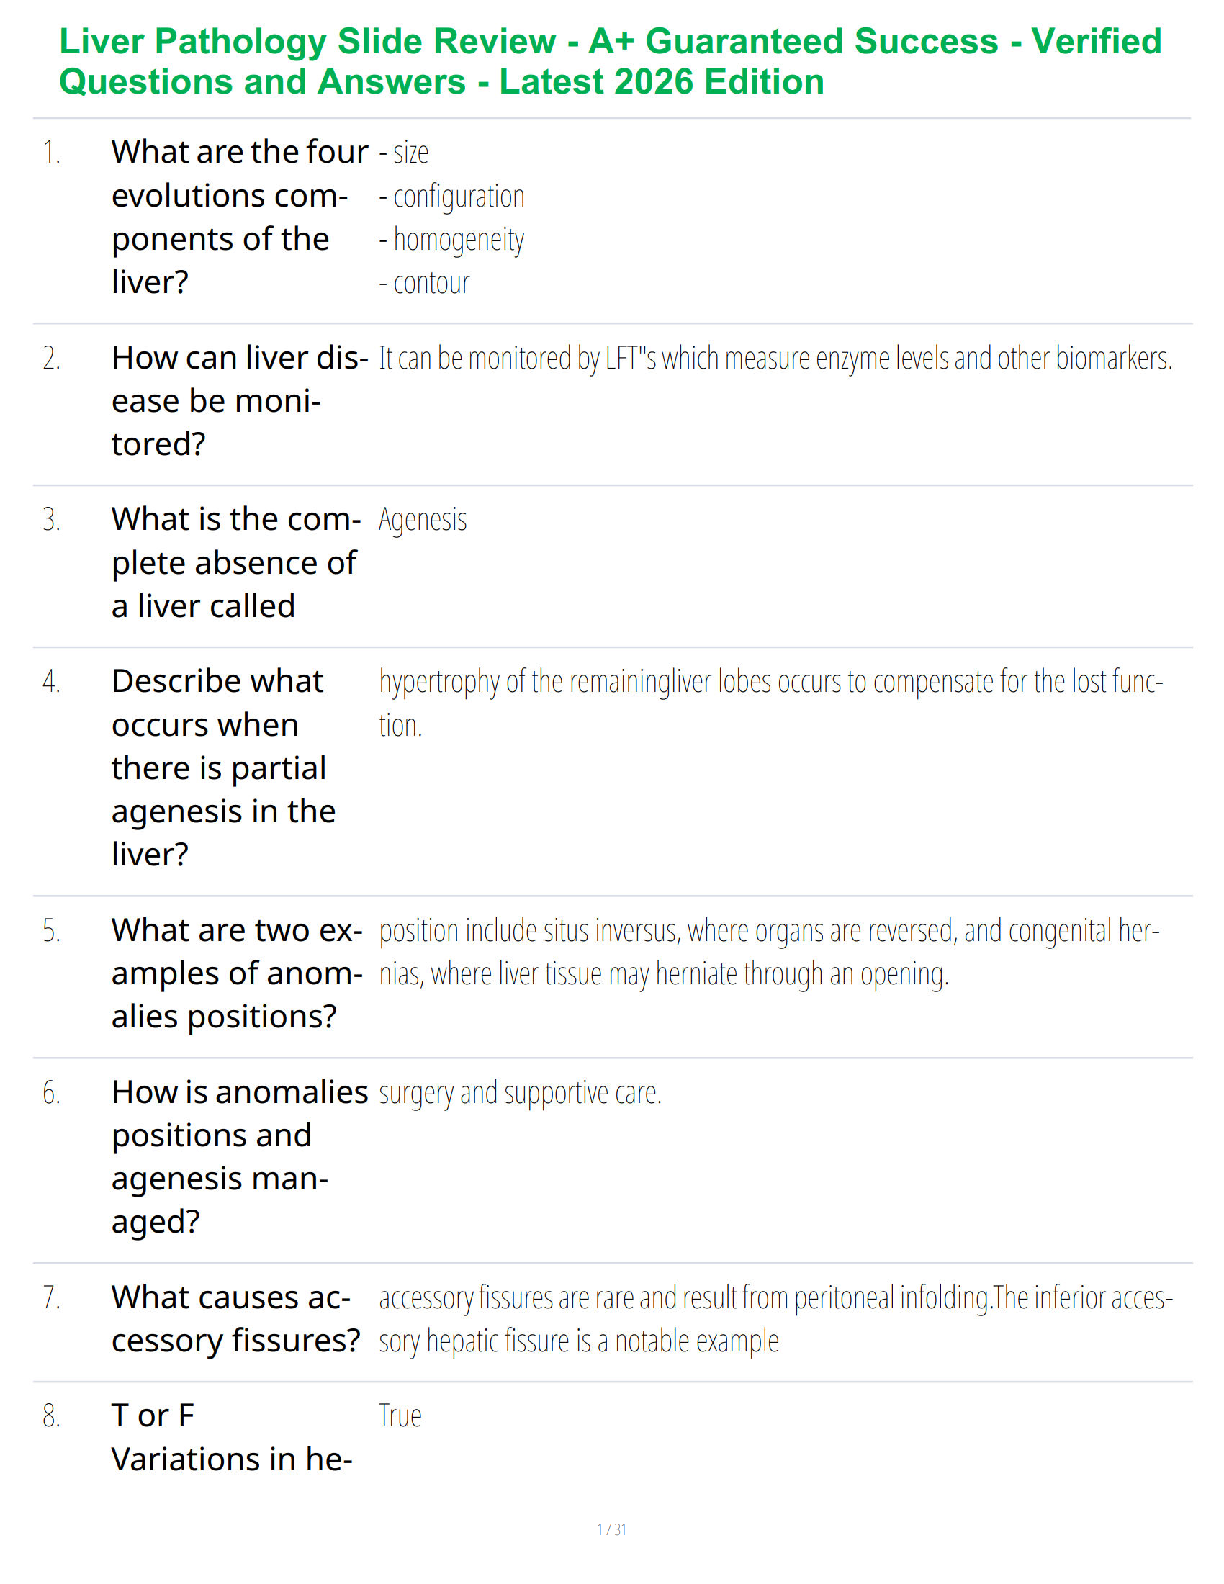The height and width of the screenshot is (1584, 1224).
Task: Click the 'surgery and supportive care' answer
Action: pos(520,1093)
